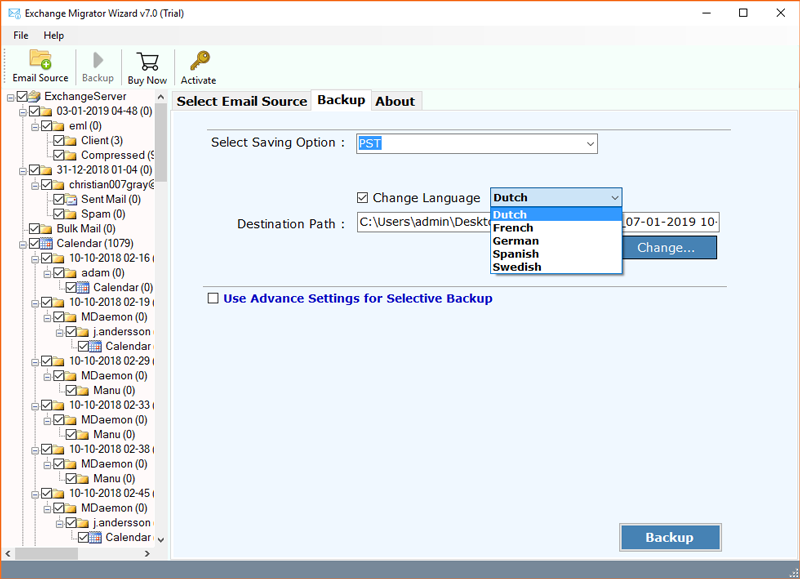The image size is (800, 579).
Task: Click the Sent Mail folder icon
Action: [71, 199]
